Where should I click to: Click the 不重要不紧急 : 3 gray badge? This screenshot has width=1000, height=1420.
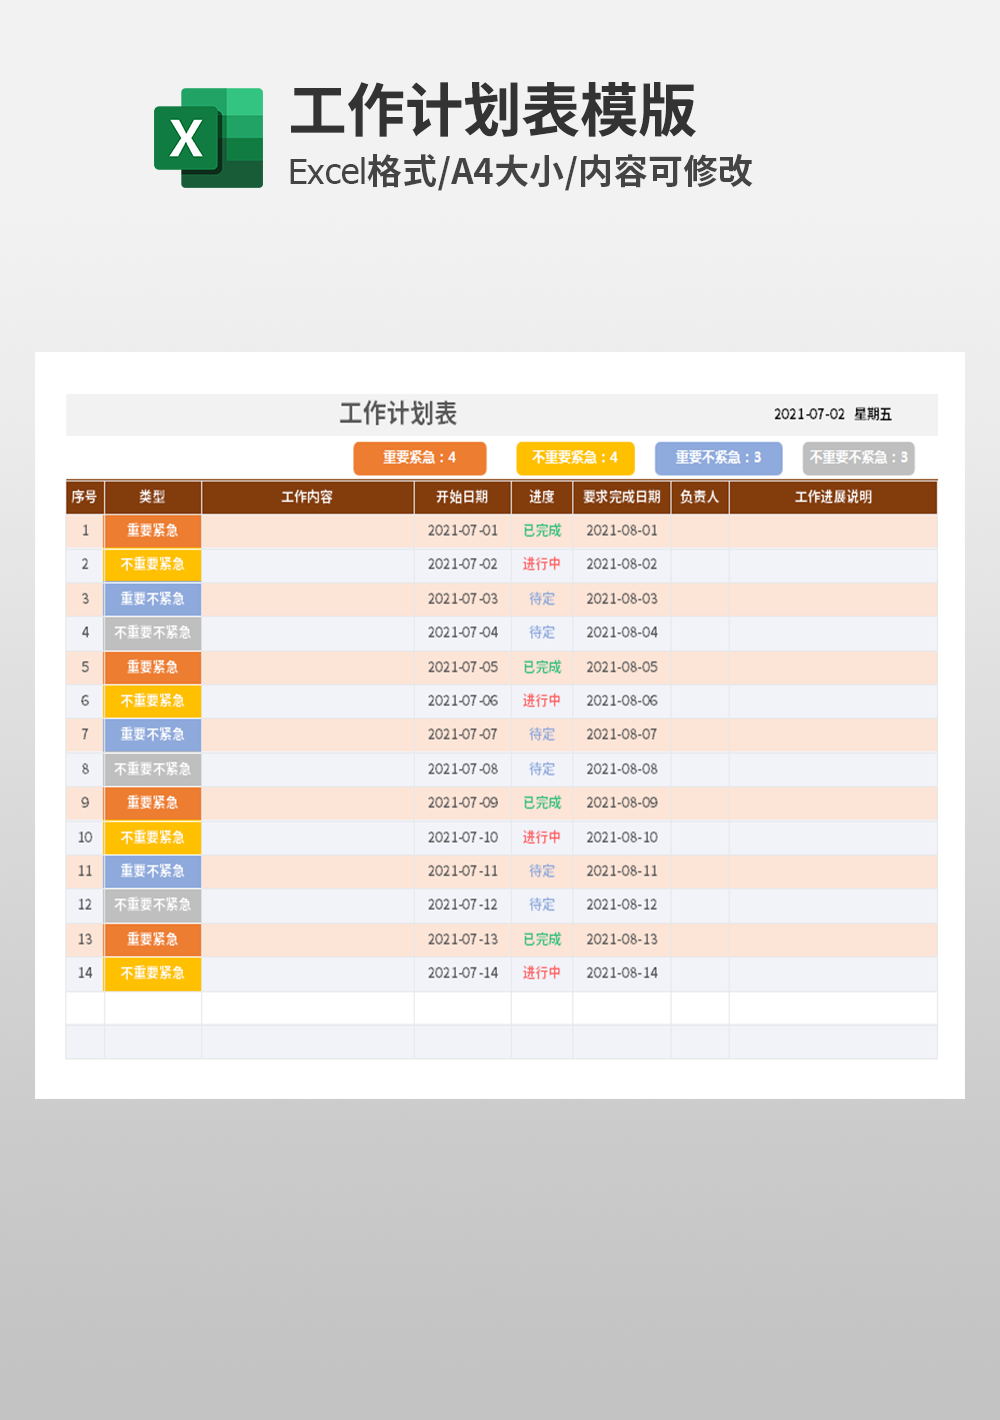tap(859, 458)
